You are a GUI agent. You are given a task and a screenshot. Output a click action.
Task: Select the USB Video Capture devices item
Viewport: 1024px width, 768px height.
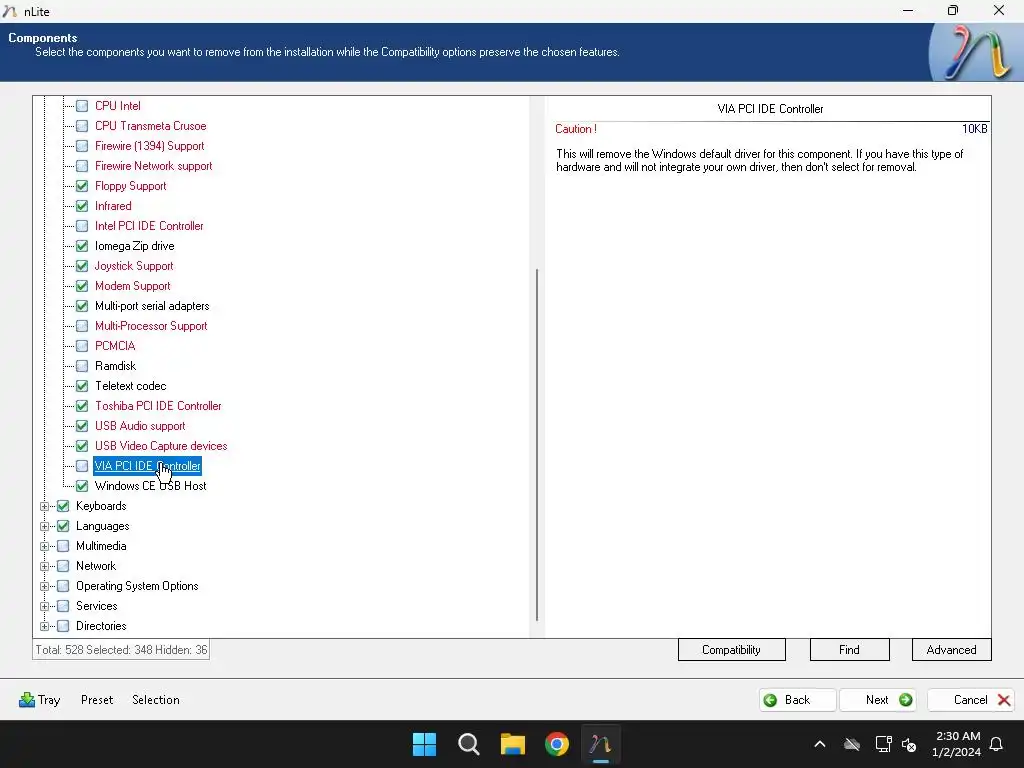coord(161,446)
